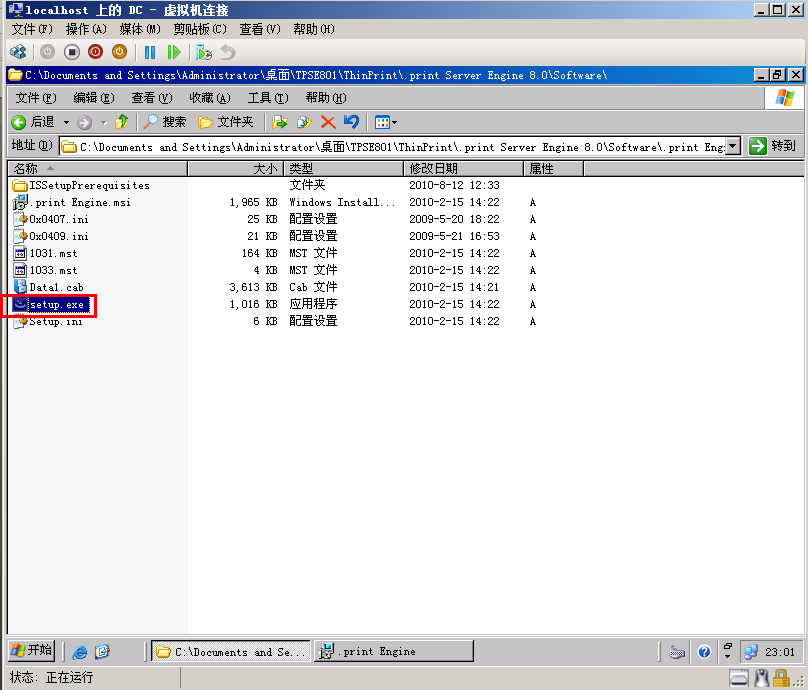
Task: Click inside the address bar path field
Action: pos(402,147)
